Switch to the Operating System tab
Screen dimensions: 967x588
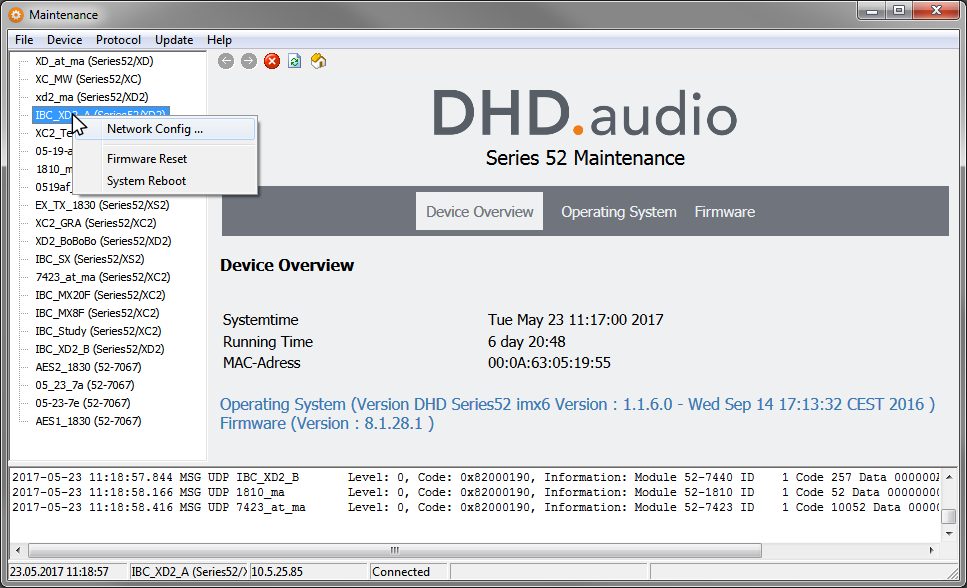tap(619, 212)
